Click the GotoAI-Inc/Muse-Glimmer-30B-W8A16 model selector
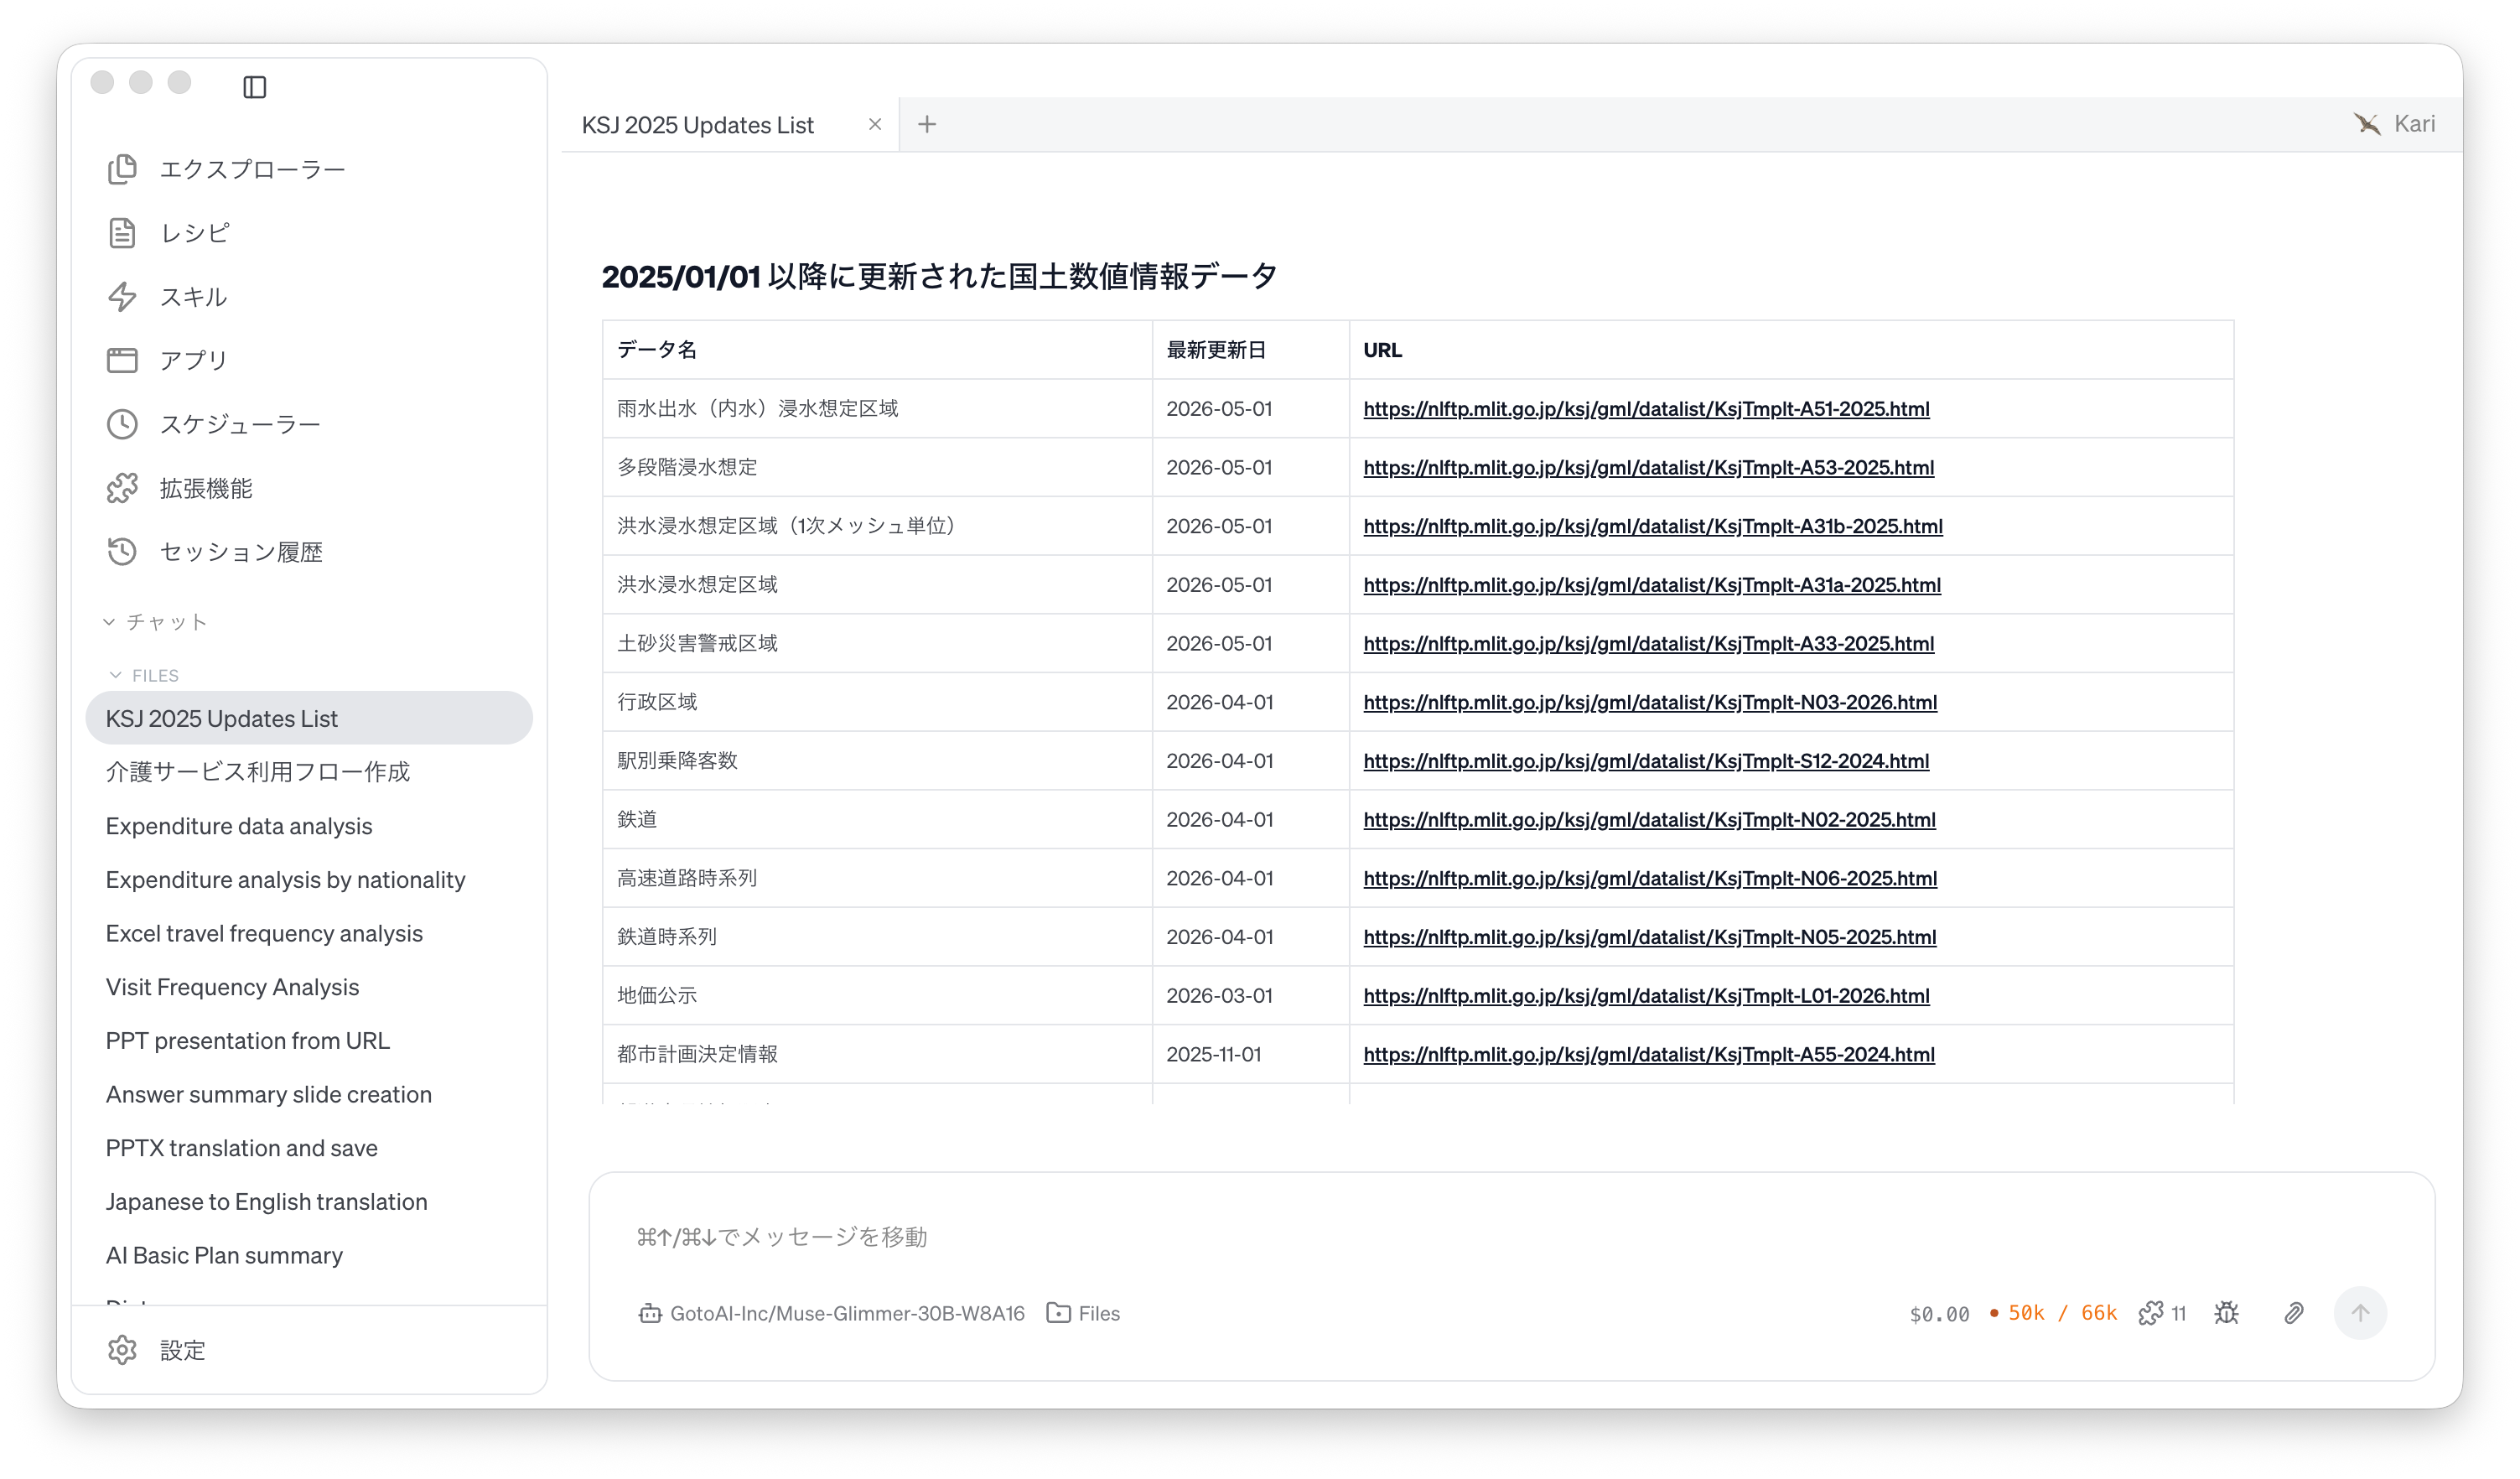Viewport: 2520px width, 1479px height. pos(832,1313)
